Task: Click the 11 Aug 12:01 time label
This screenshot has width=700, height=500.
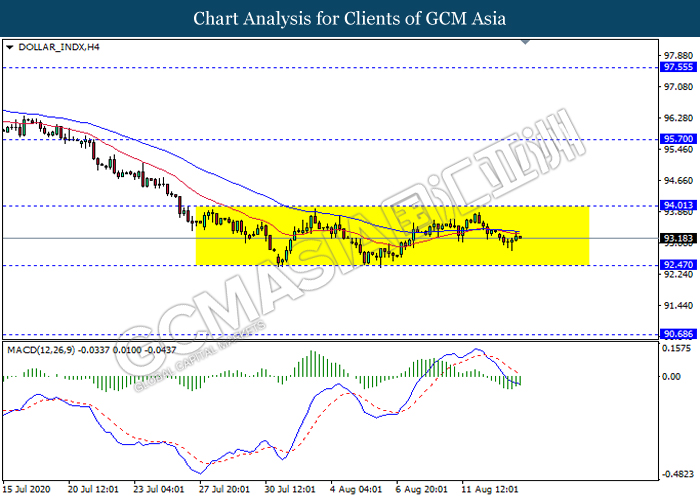Action: pyautogui.click(x=490, y=489)
